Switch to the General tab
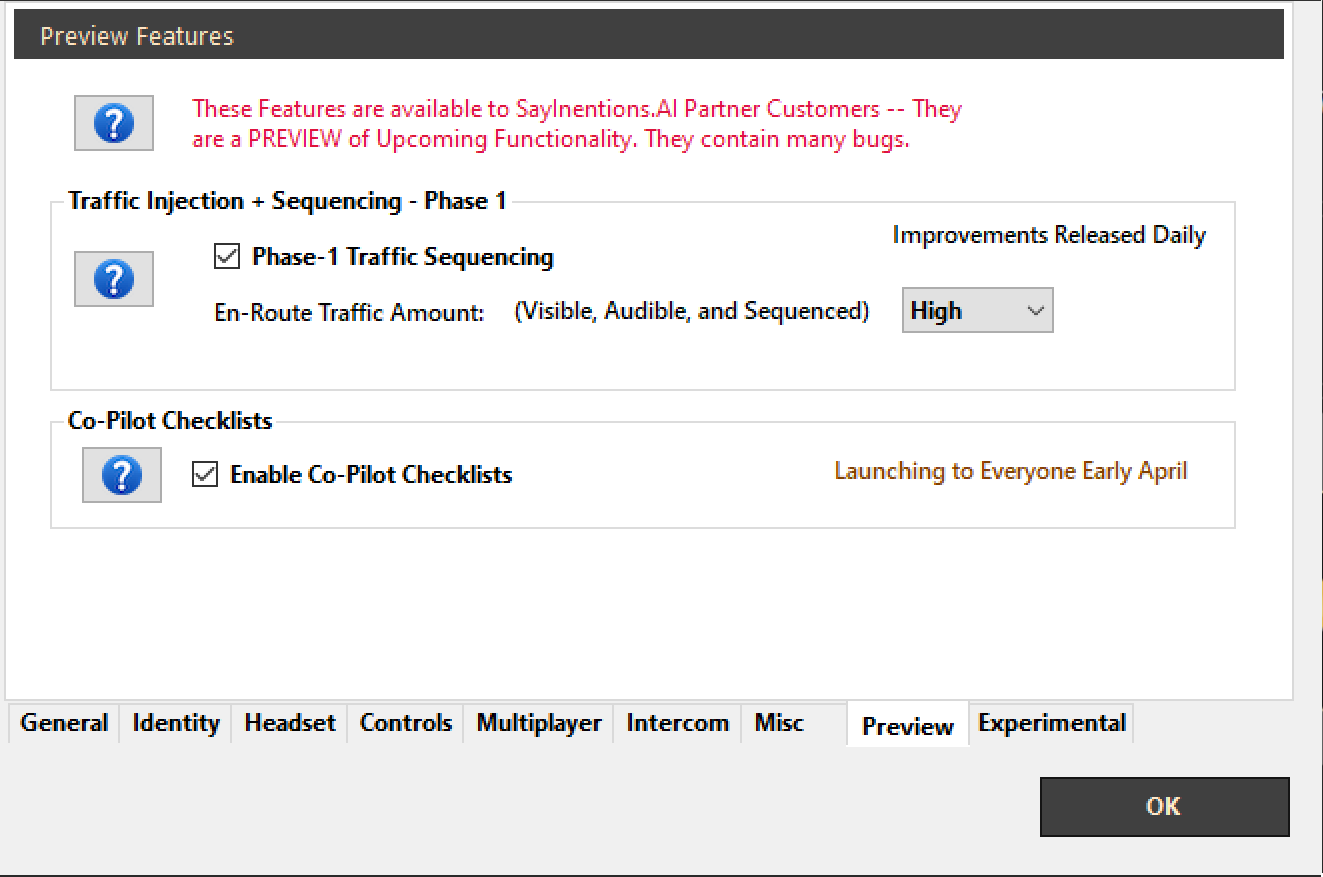This screenshot has height=877, width=1323. point(64,723)
